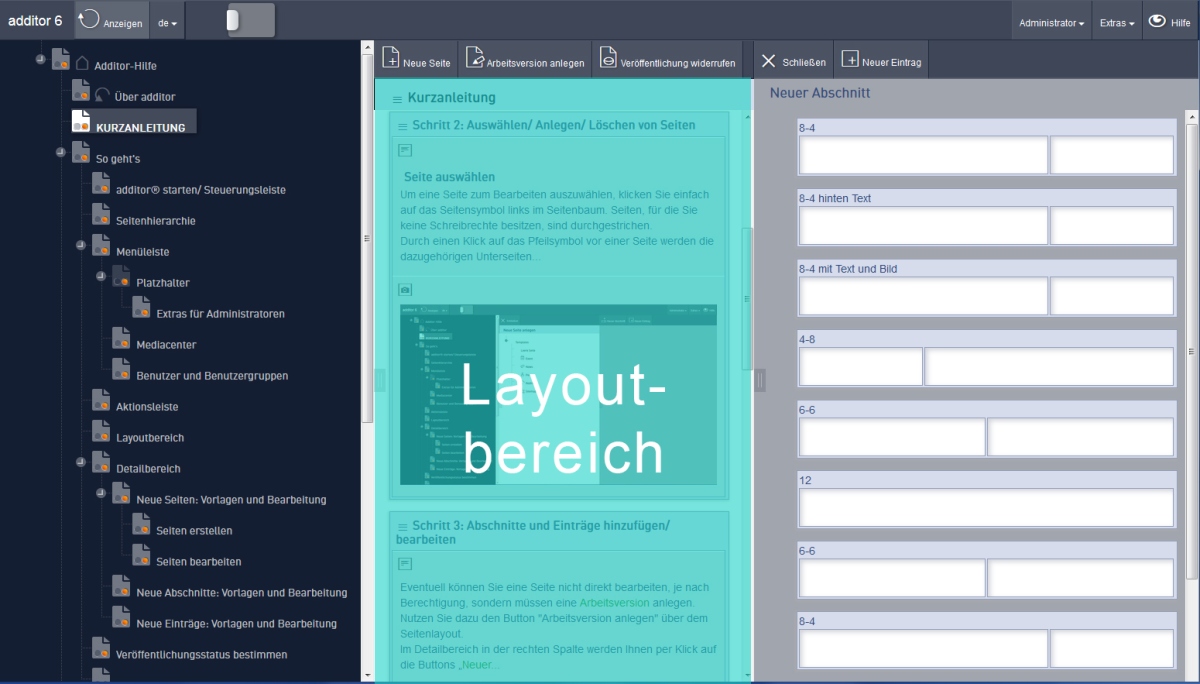1200x684 pixels.
Task: Collapse the Detailbereich tree node
Action: [x=80, y=462]
